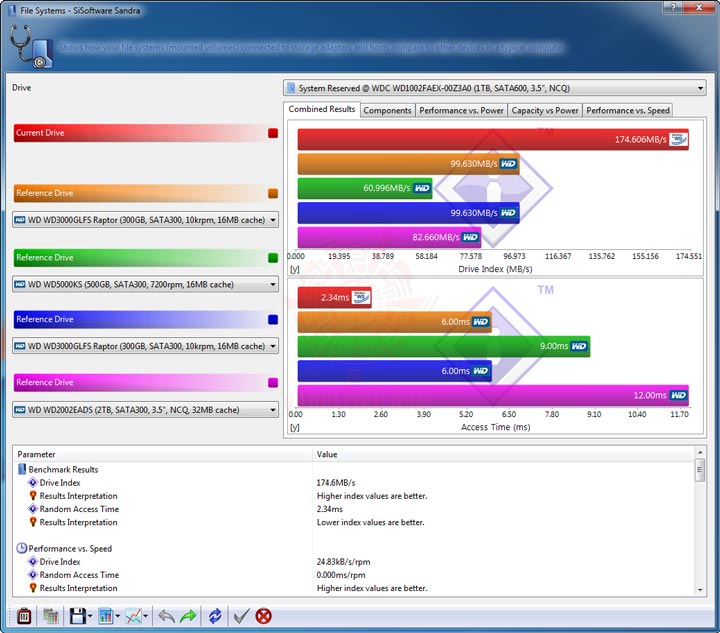This screenshot has height=633, width=720.
Task: Click the line graph chart icon
Action: tap(134, 616)
